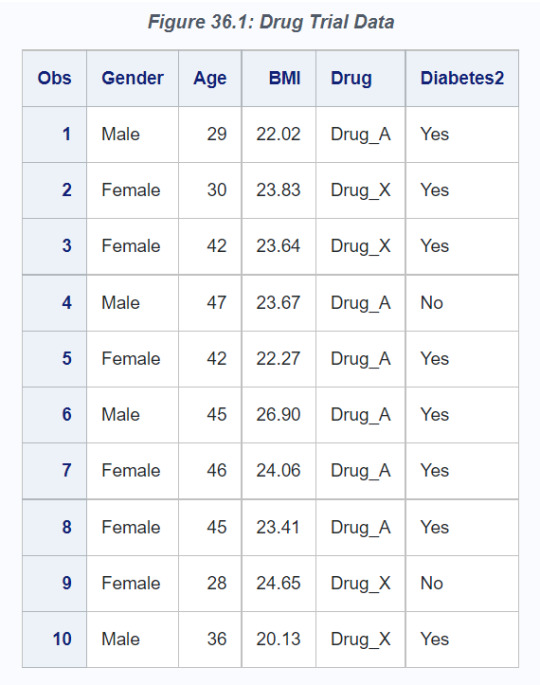Viewport: 540px width, 685px height.
Task: Click BMI value 20.13 in last row
Action: coord(279,639)
